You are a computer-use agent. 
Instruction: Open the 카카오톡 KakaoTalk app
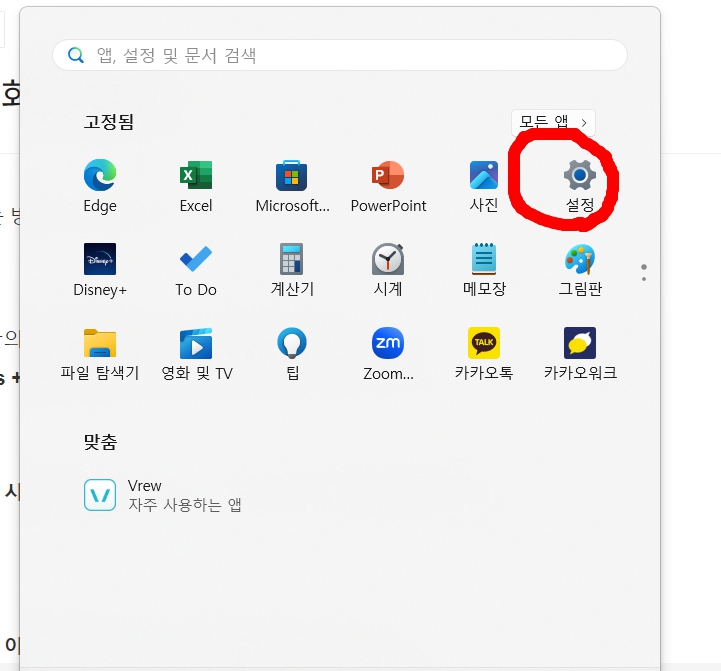pyautogui.click(x=484, y=354)
